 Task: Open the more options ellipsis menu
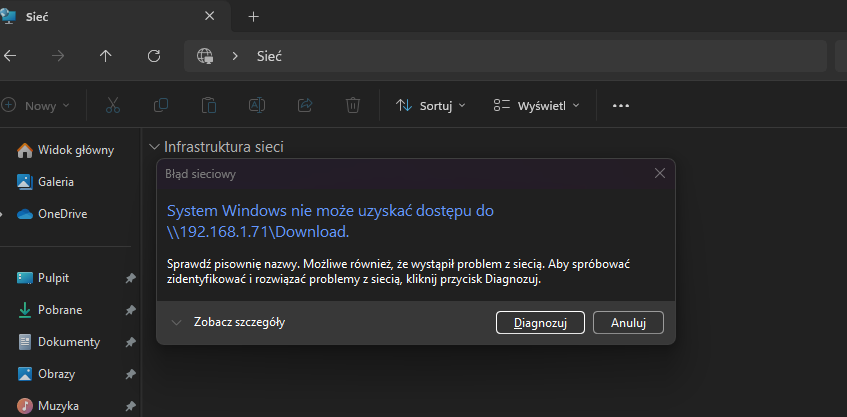click(x=621, y=105)
